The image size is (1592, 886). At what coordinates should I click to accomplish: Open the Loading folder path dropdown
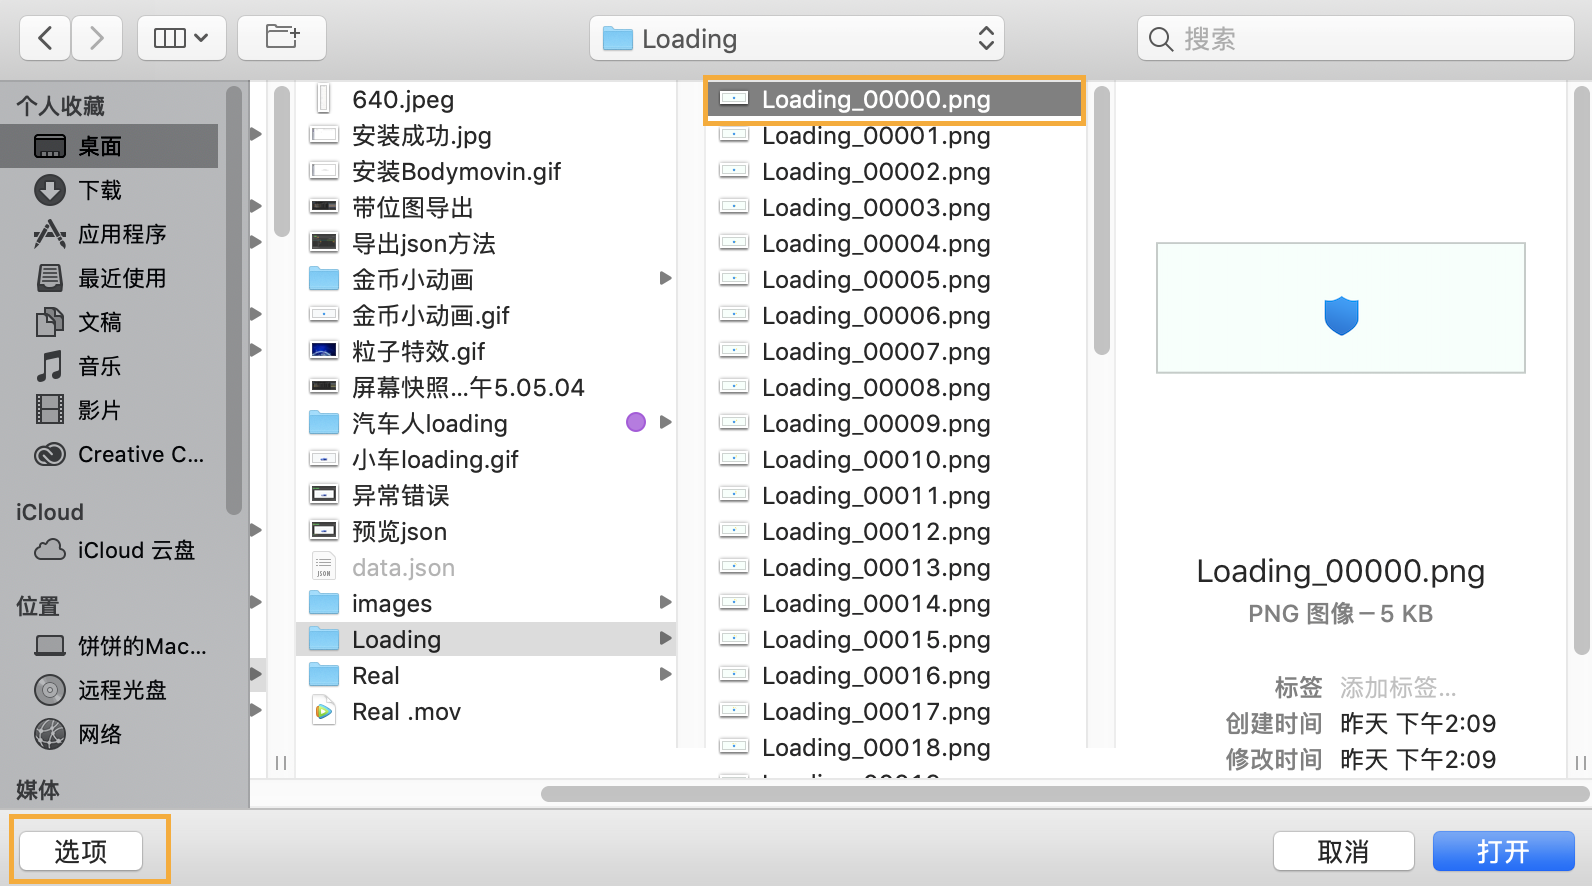797,38
